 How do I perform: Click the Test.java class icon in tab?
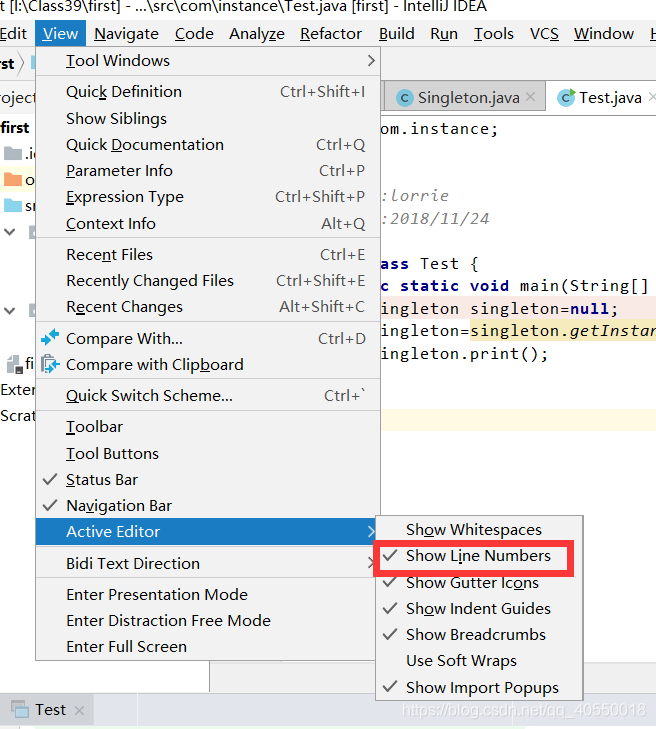[566, 98]
